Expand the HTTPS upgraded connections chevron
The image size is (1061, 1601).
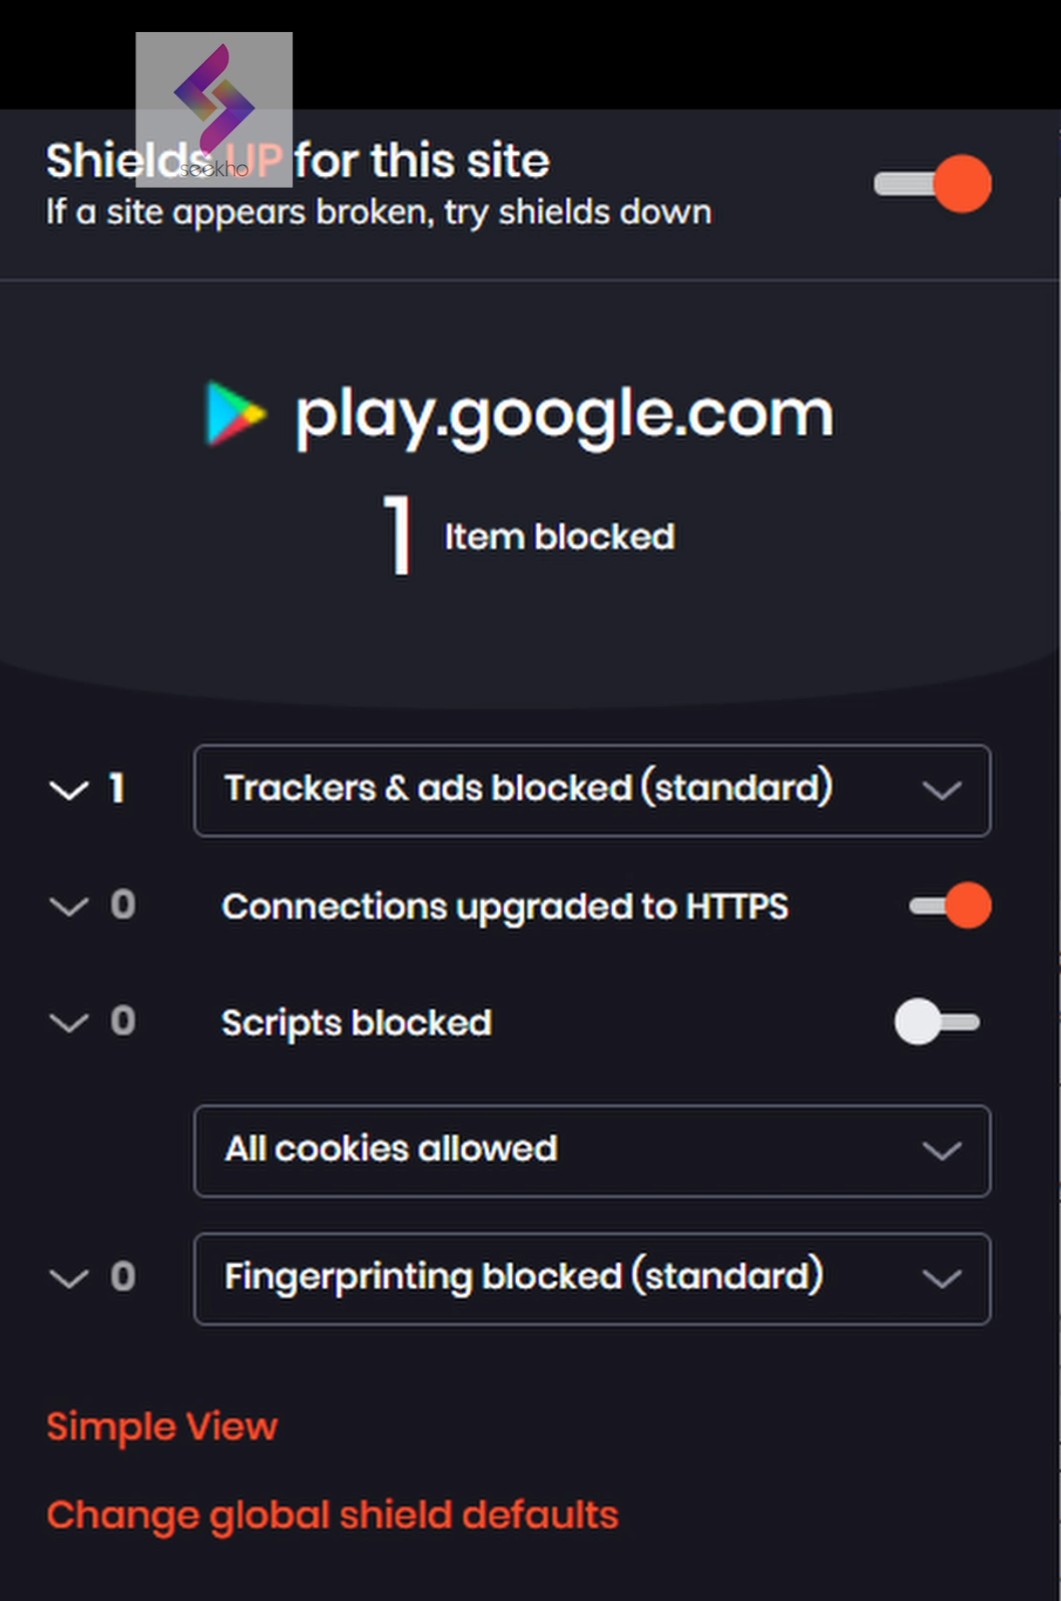point(69,907)
